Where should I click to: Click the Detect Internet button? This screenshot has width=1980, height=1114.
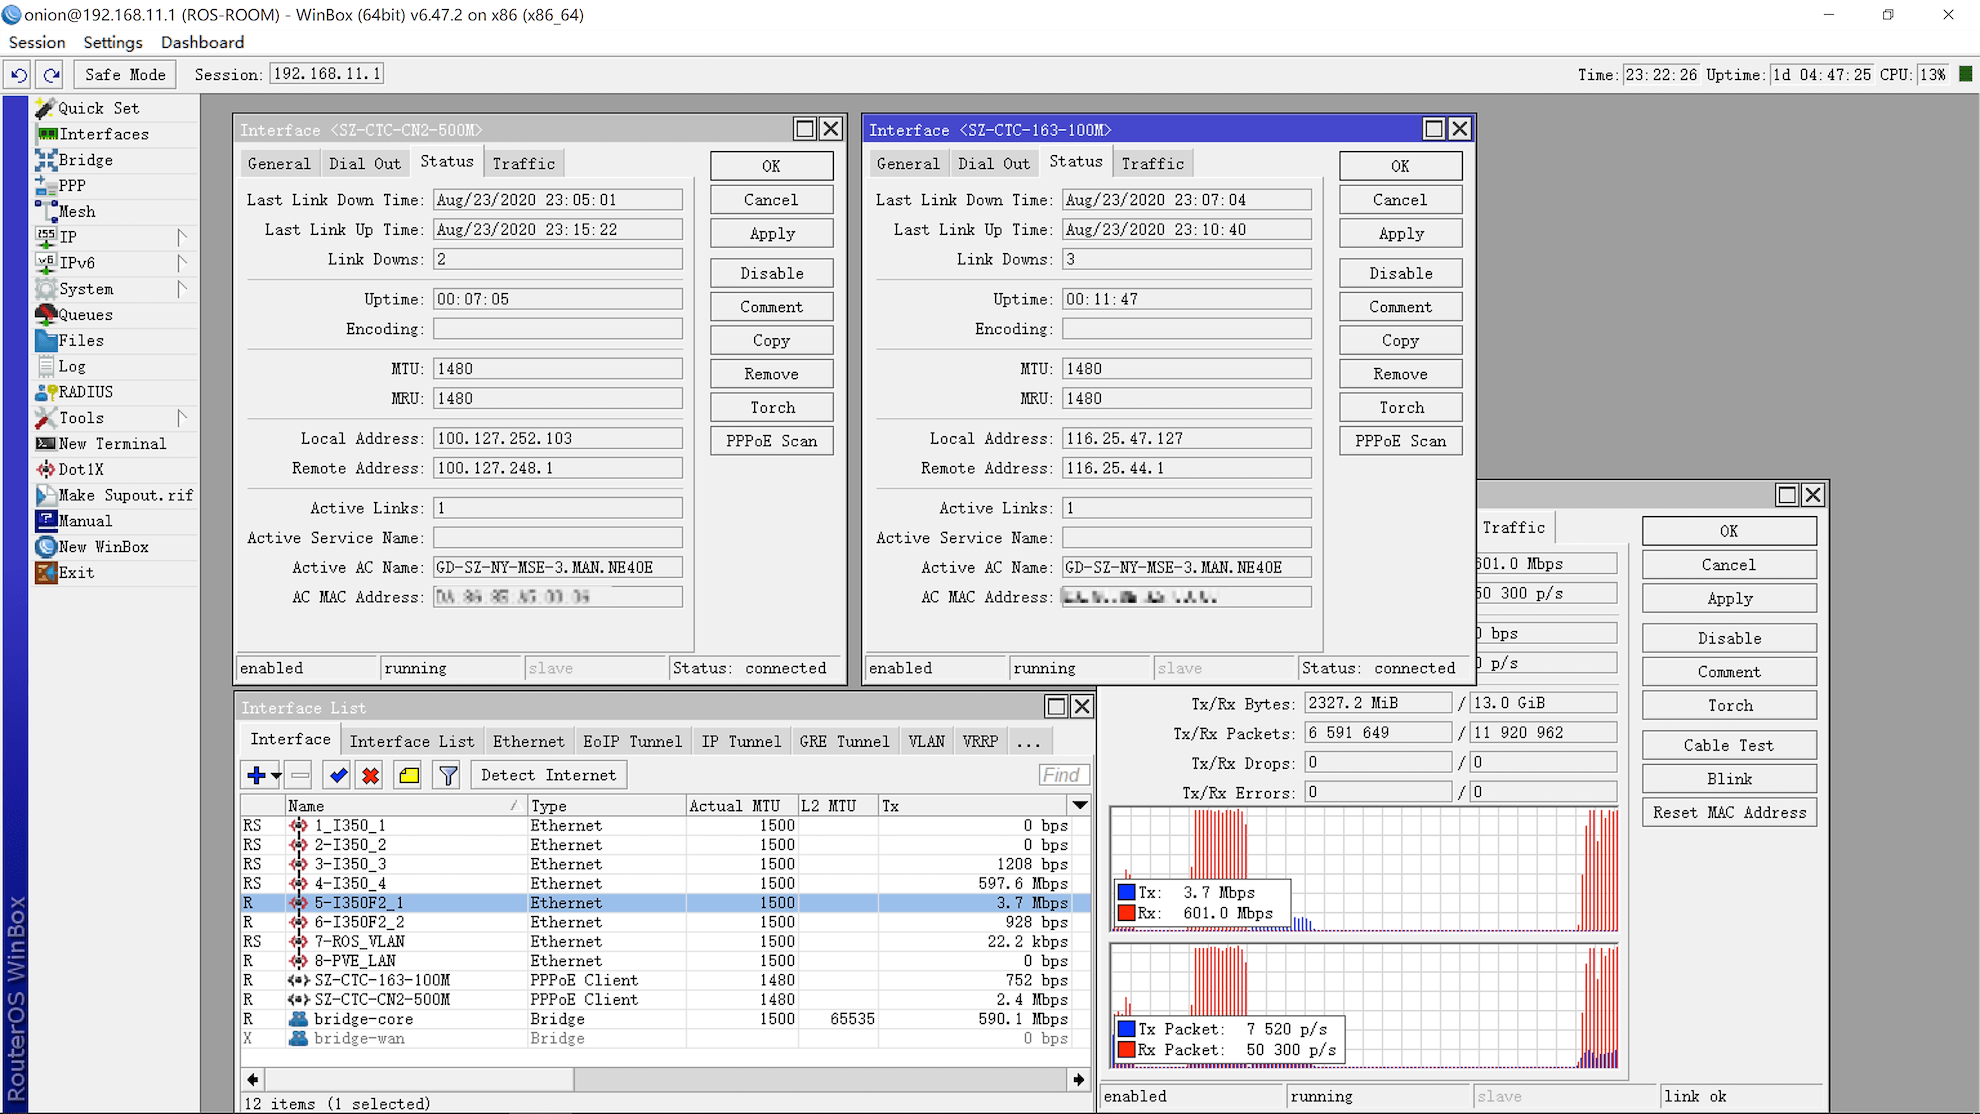click(x=548, y=775)
